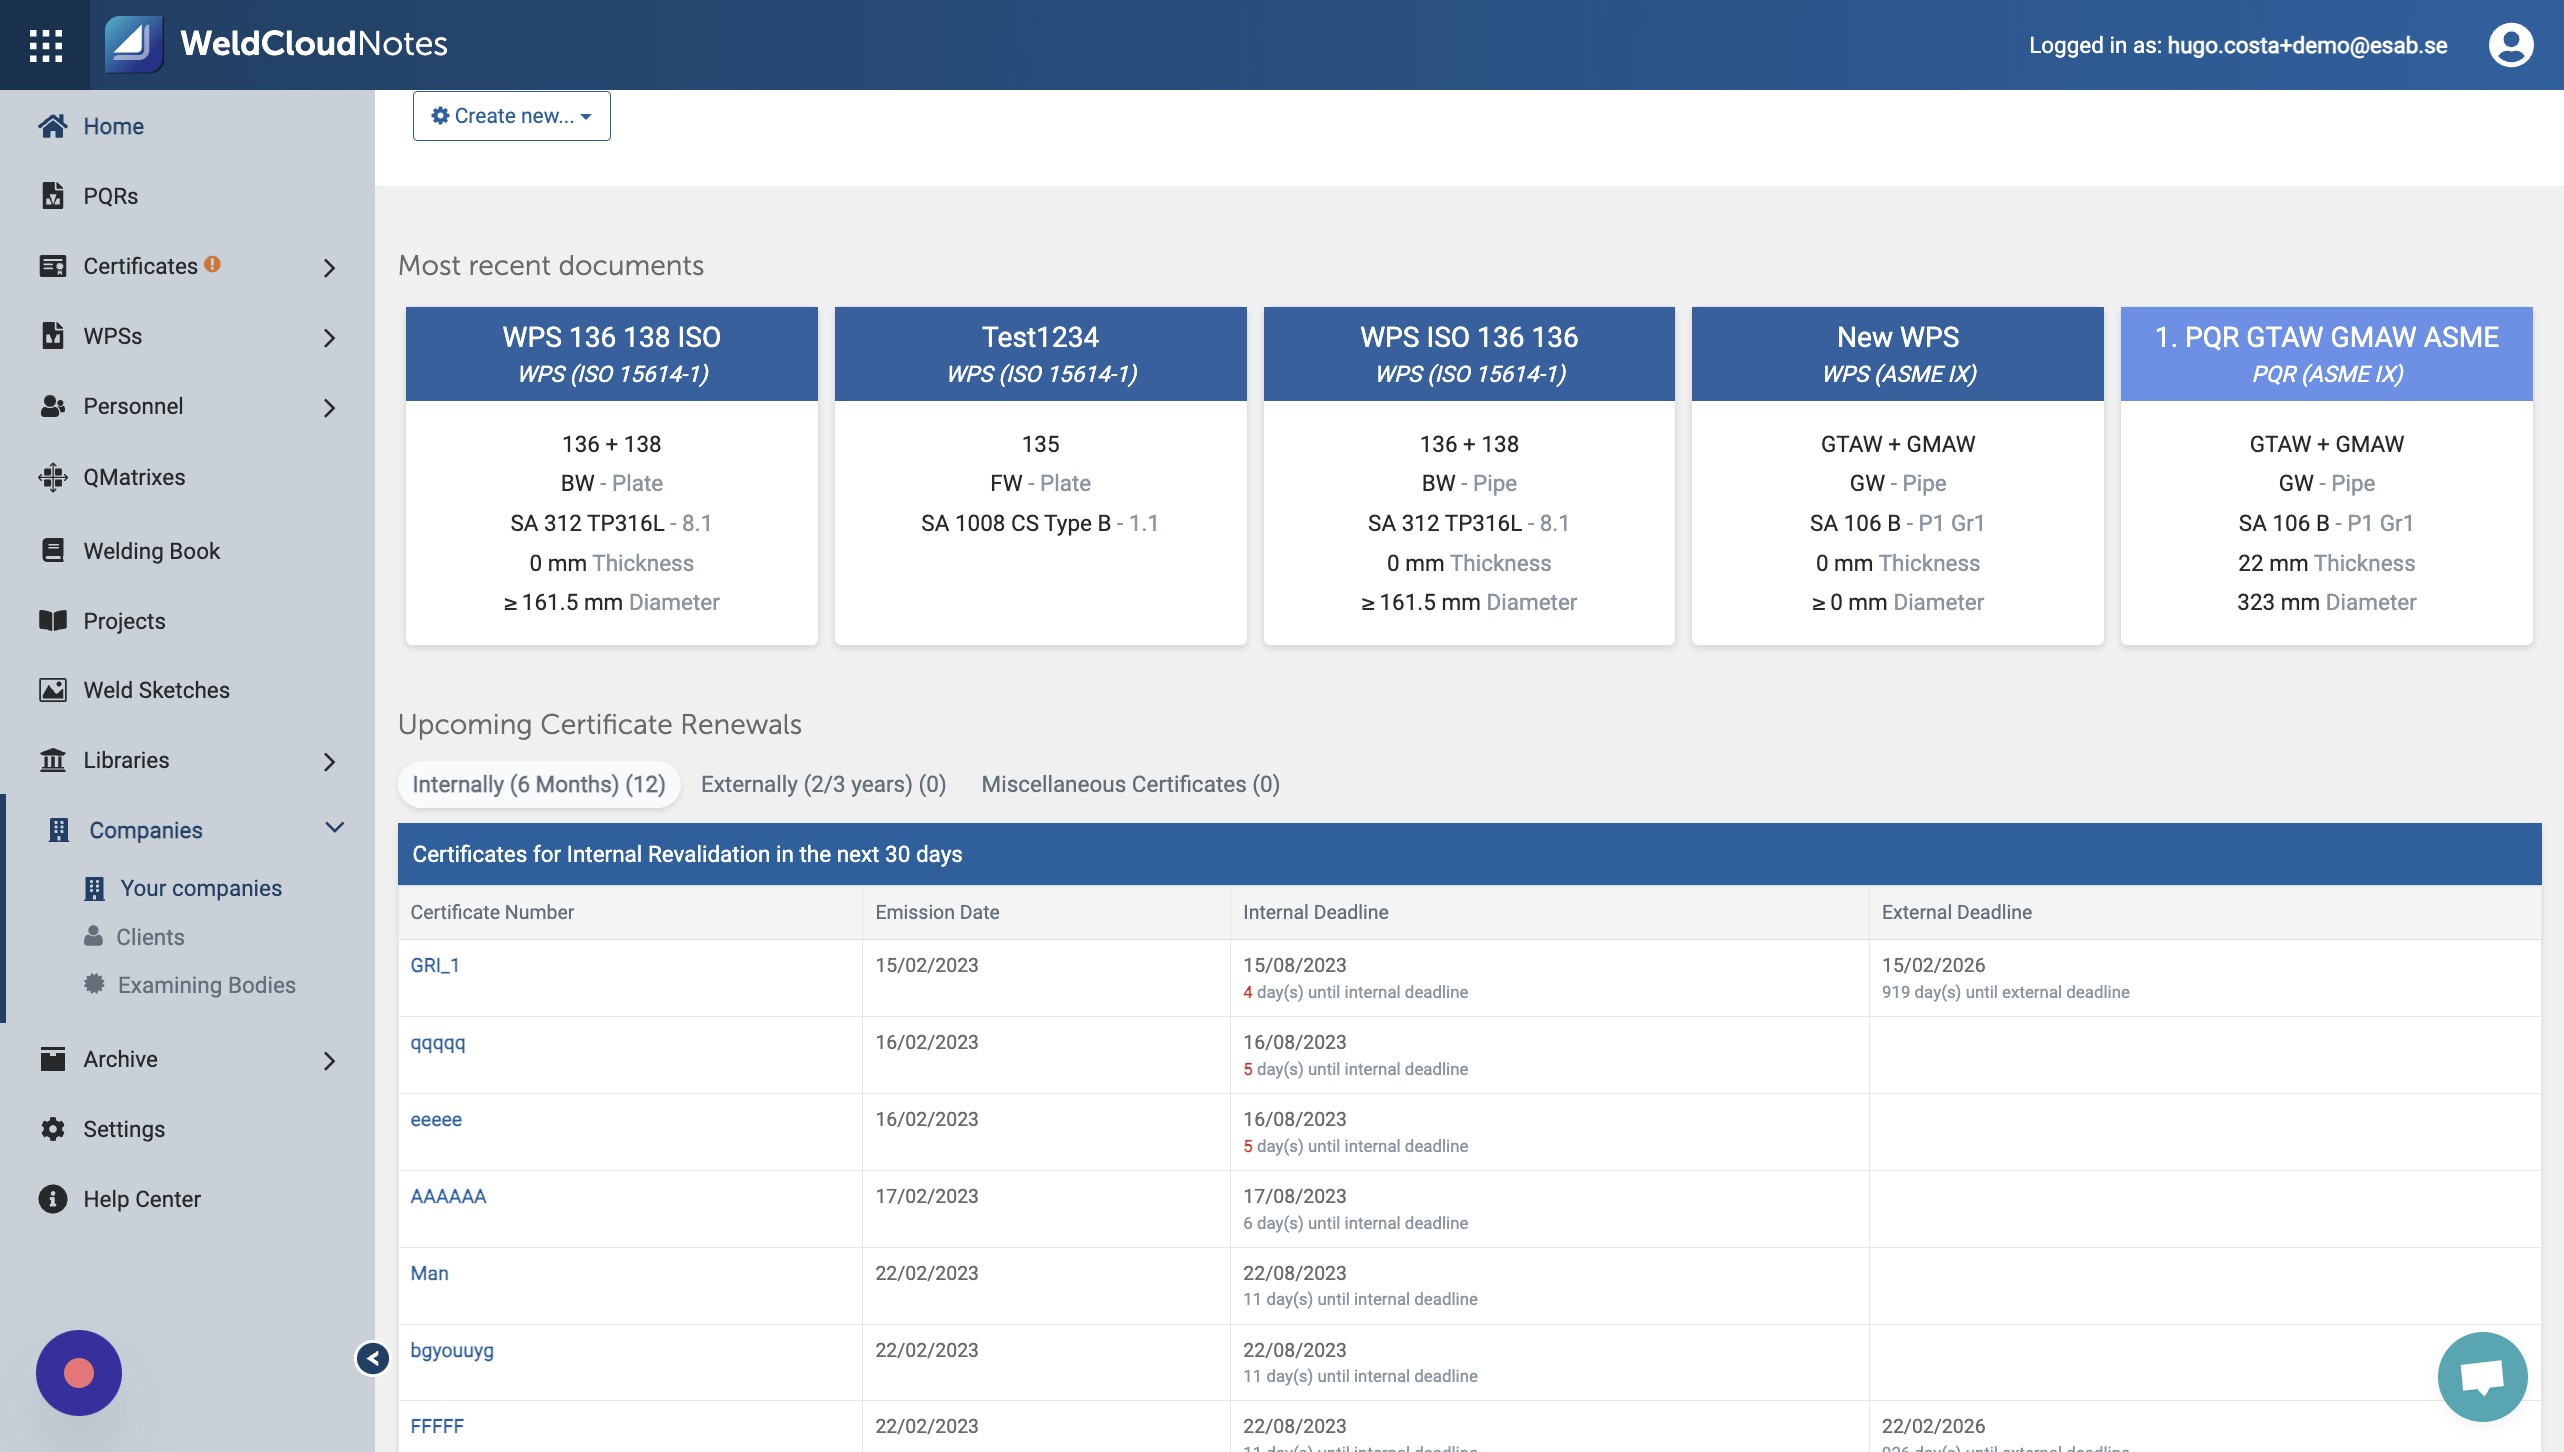This screenshot has height=1452, width=2564.
Task: Click the Help Center info icon
Action: pos(53,1199)
